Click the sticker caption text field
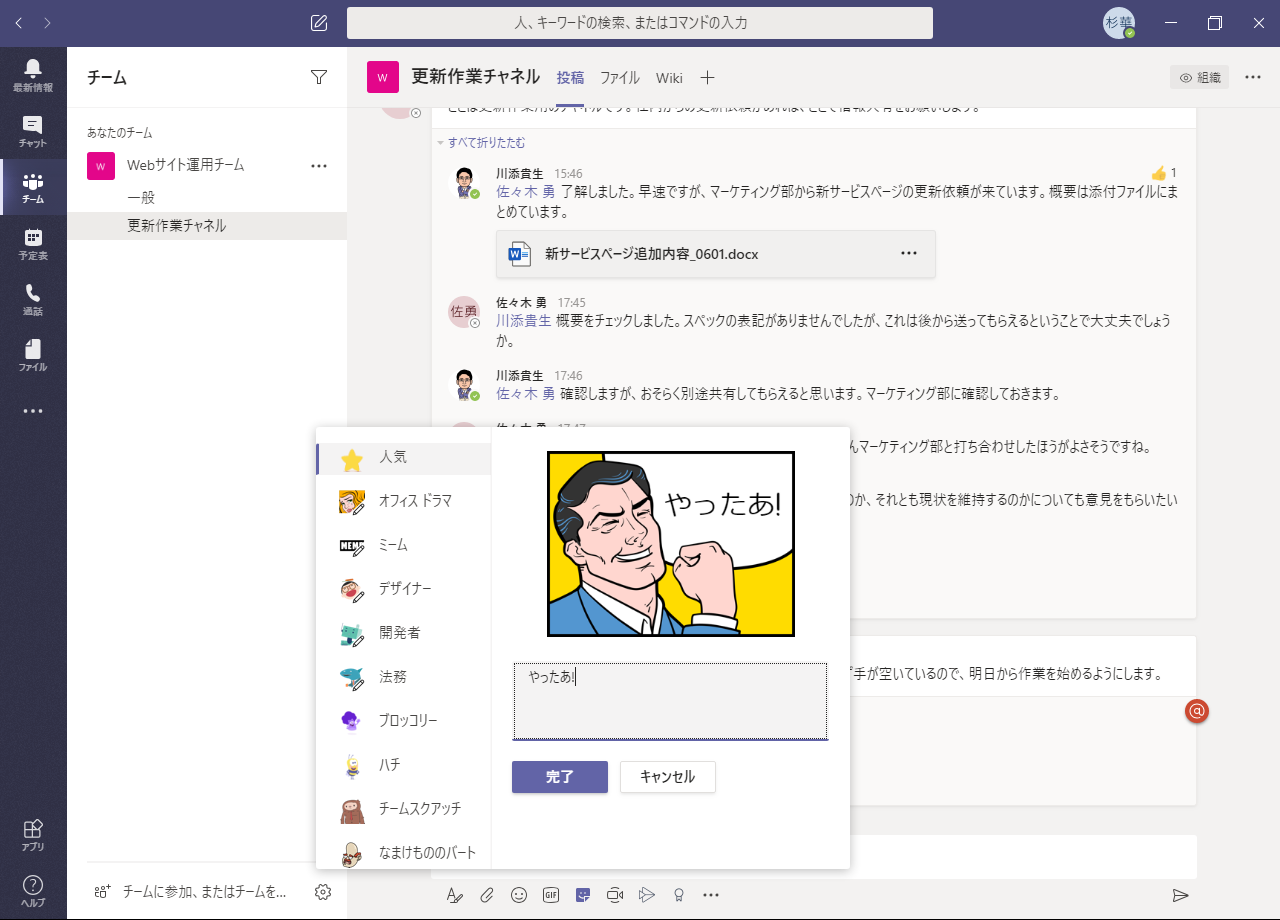The height and width of the screenshot is (920, 1280). (670, 701)
